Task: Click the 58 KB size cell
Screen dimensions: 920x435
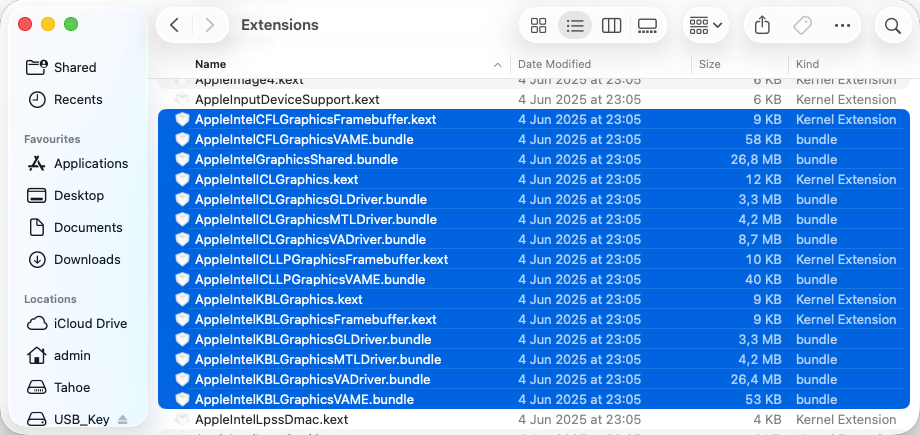Action: point(763,140)
